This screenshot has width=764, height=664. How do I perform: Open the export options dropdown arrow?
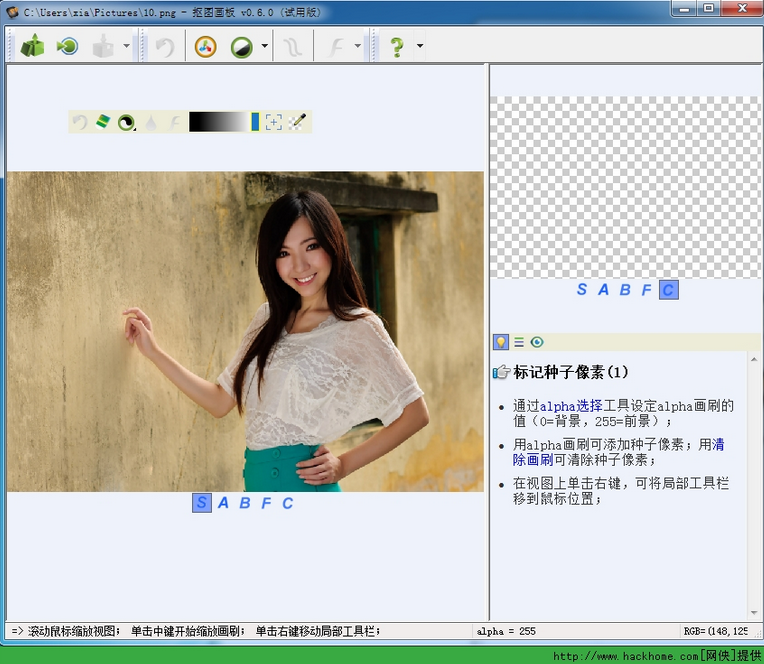(126, 46)
